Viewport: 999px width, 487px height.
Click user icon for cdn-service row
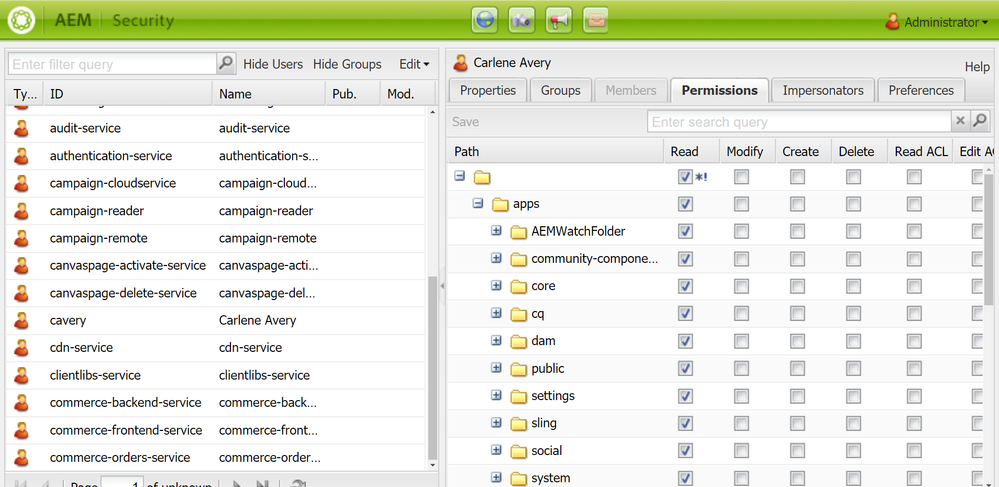22,347
